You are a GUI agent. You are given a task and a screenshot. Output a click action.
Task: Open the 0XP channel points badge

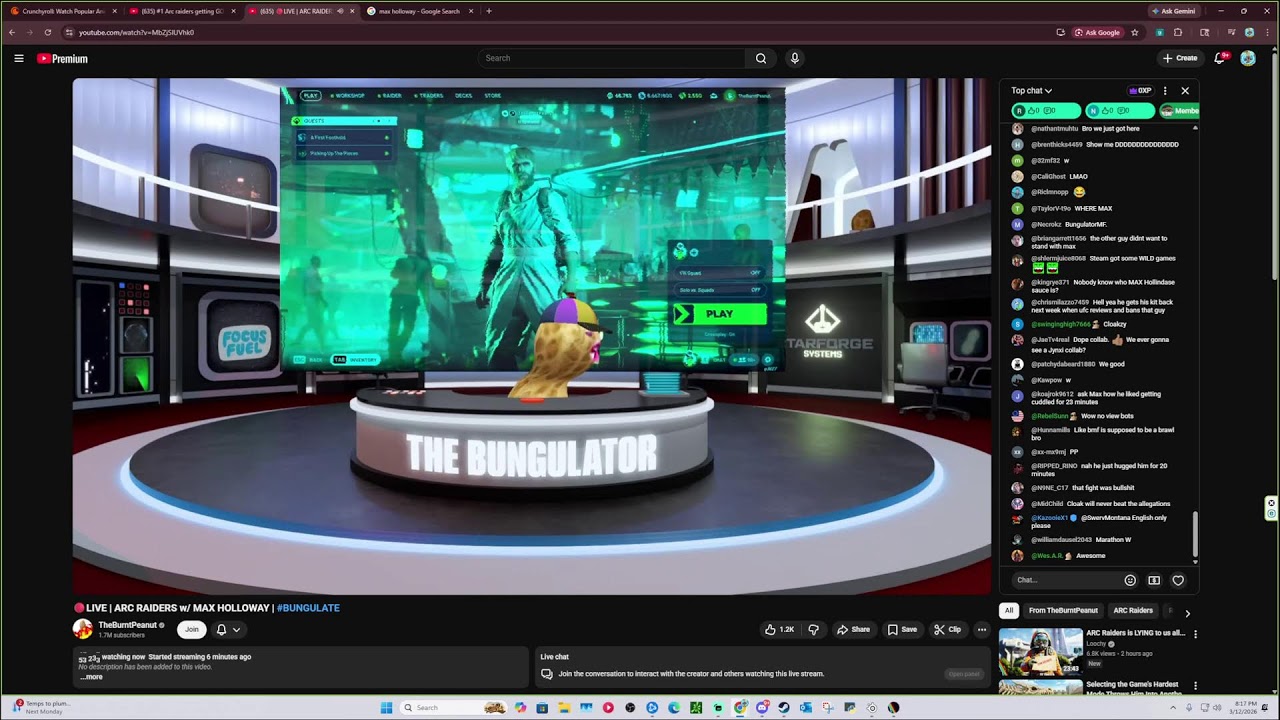tap(1140, 91)
